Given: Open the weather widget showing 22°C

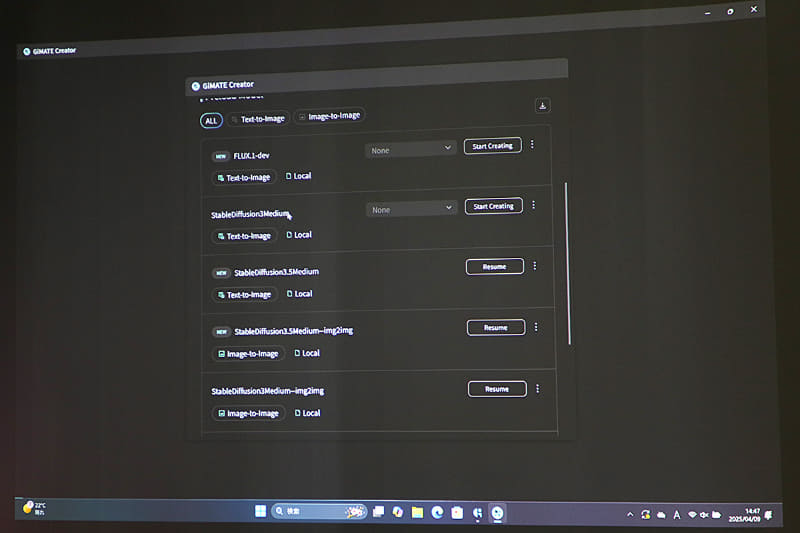Looking at the screenshot, I should 35,508.
